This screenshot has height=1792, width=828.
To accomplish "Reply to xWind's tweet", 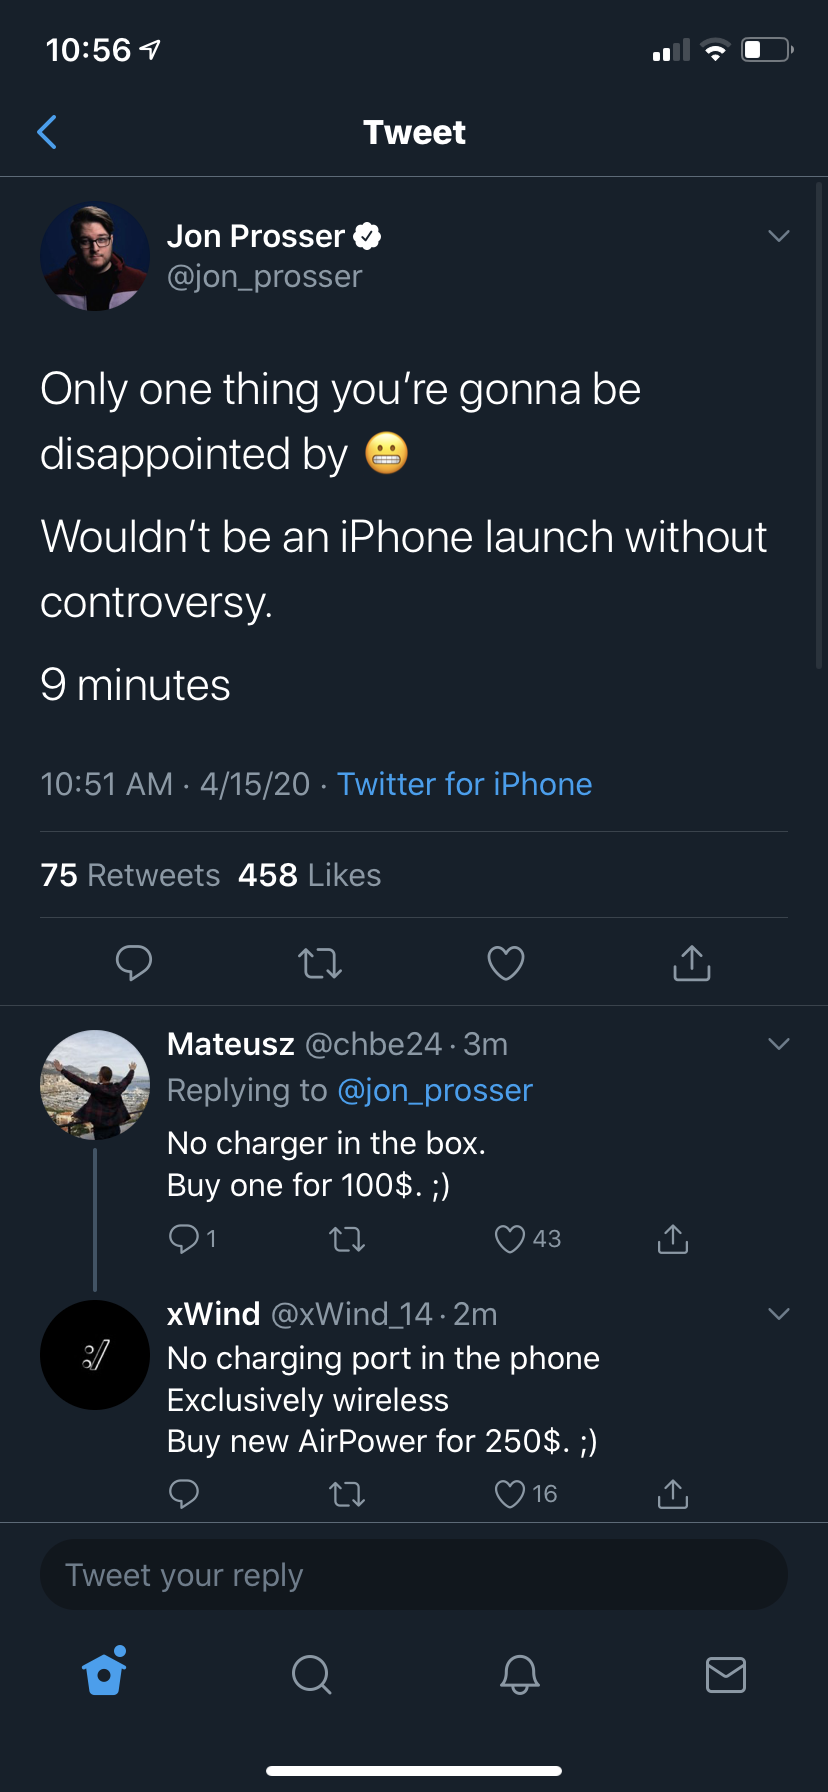I will (184, 1494).
